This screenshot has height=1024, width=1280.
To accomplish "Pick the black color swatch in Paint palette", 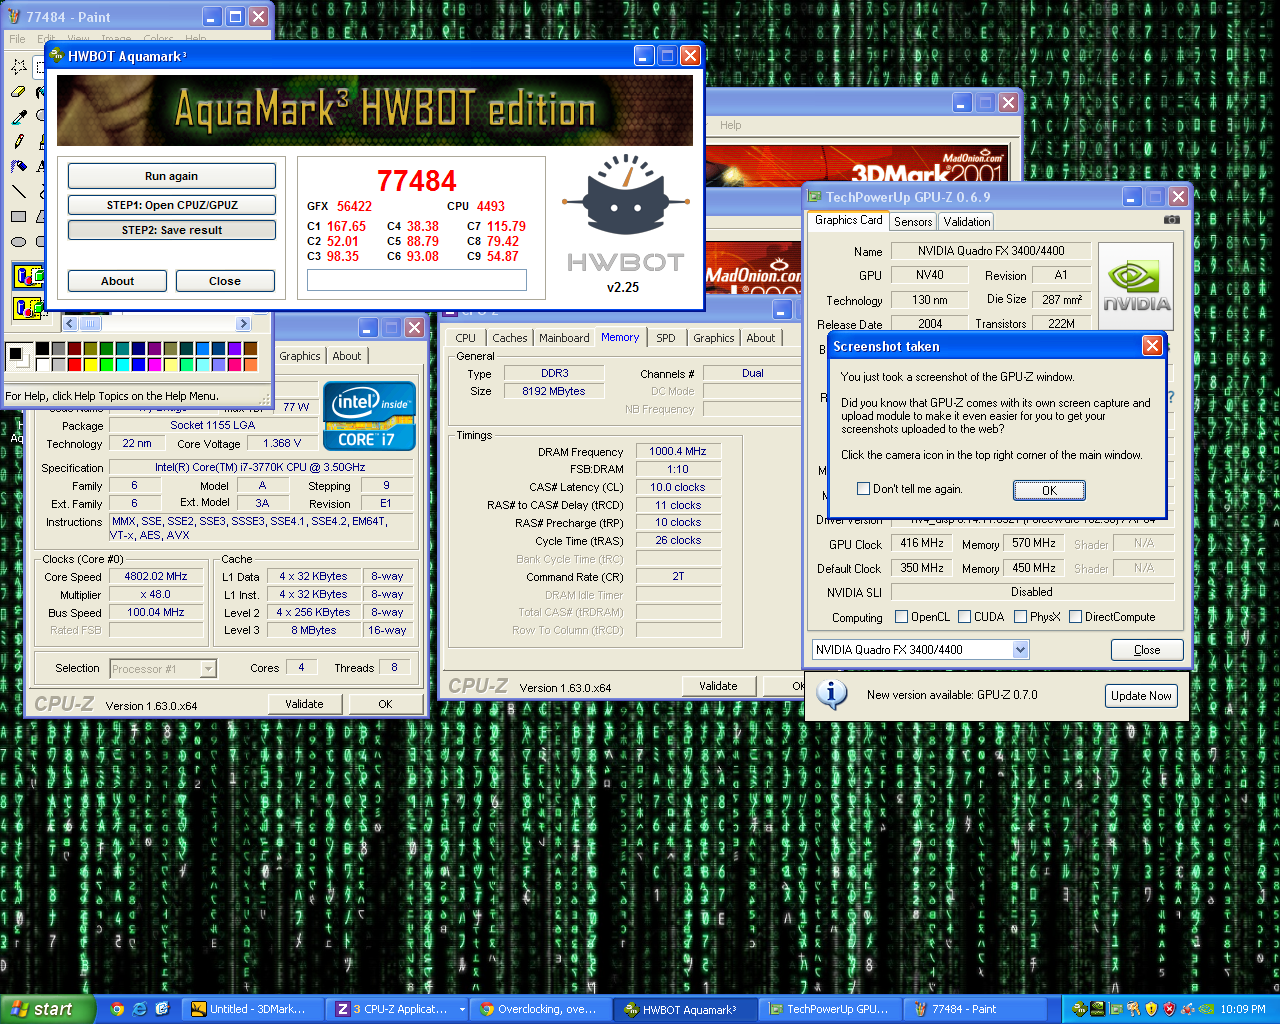I will [42, 349].
